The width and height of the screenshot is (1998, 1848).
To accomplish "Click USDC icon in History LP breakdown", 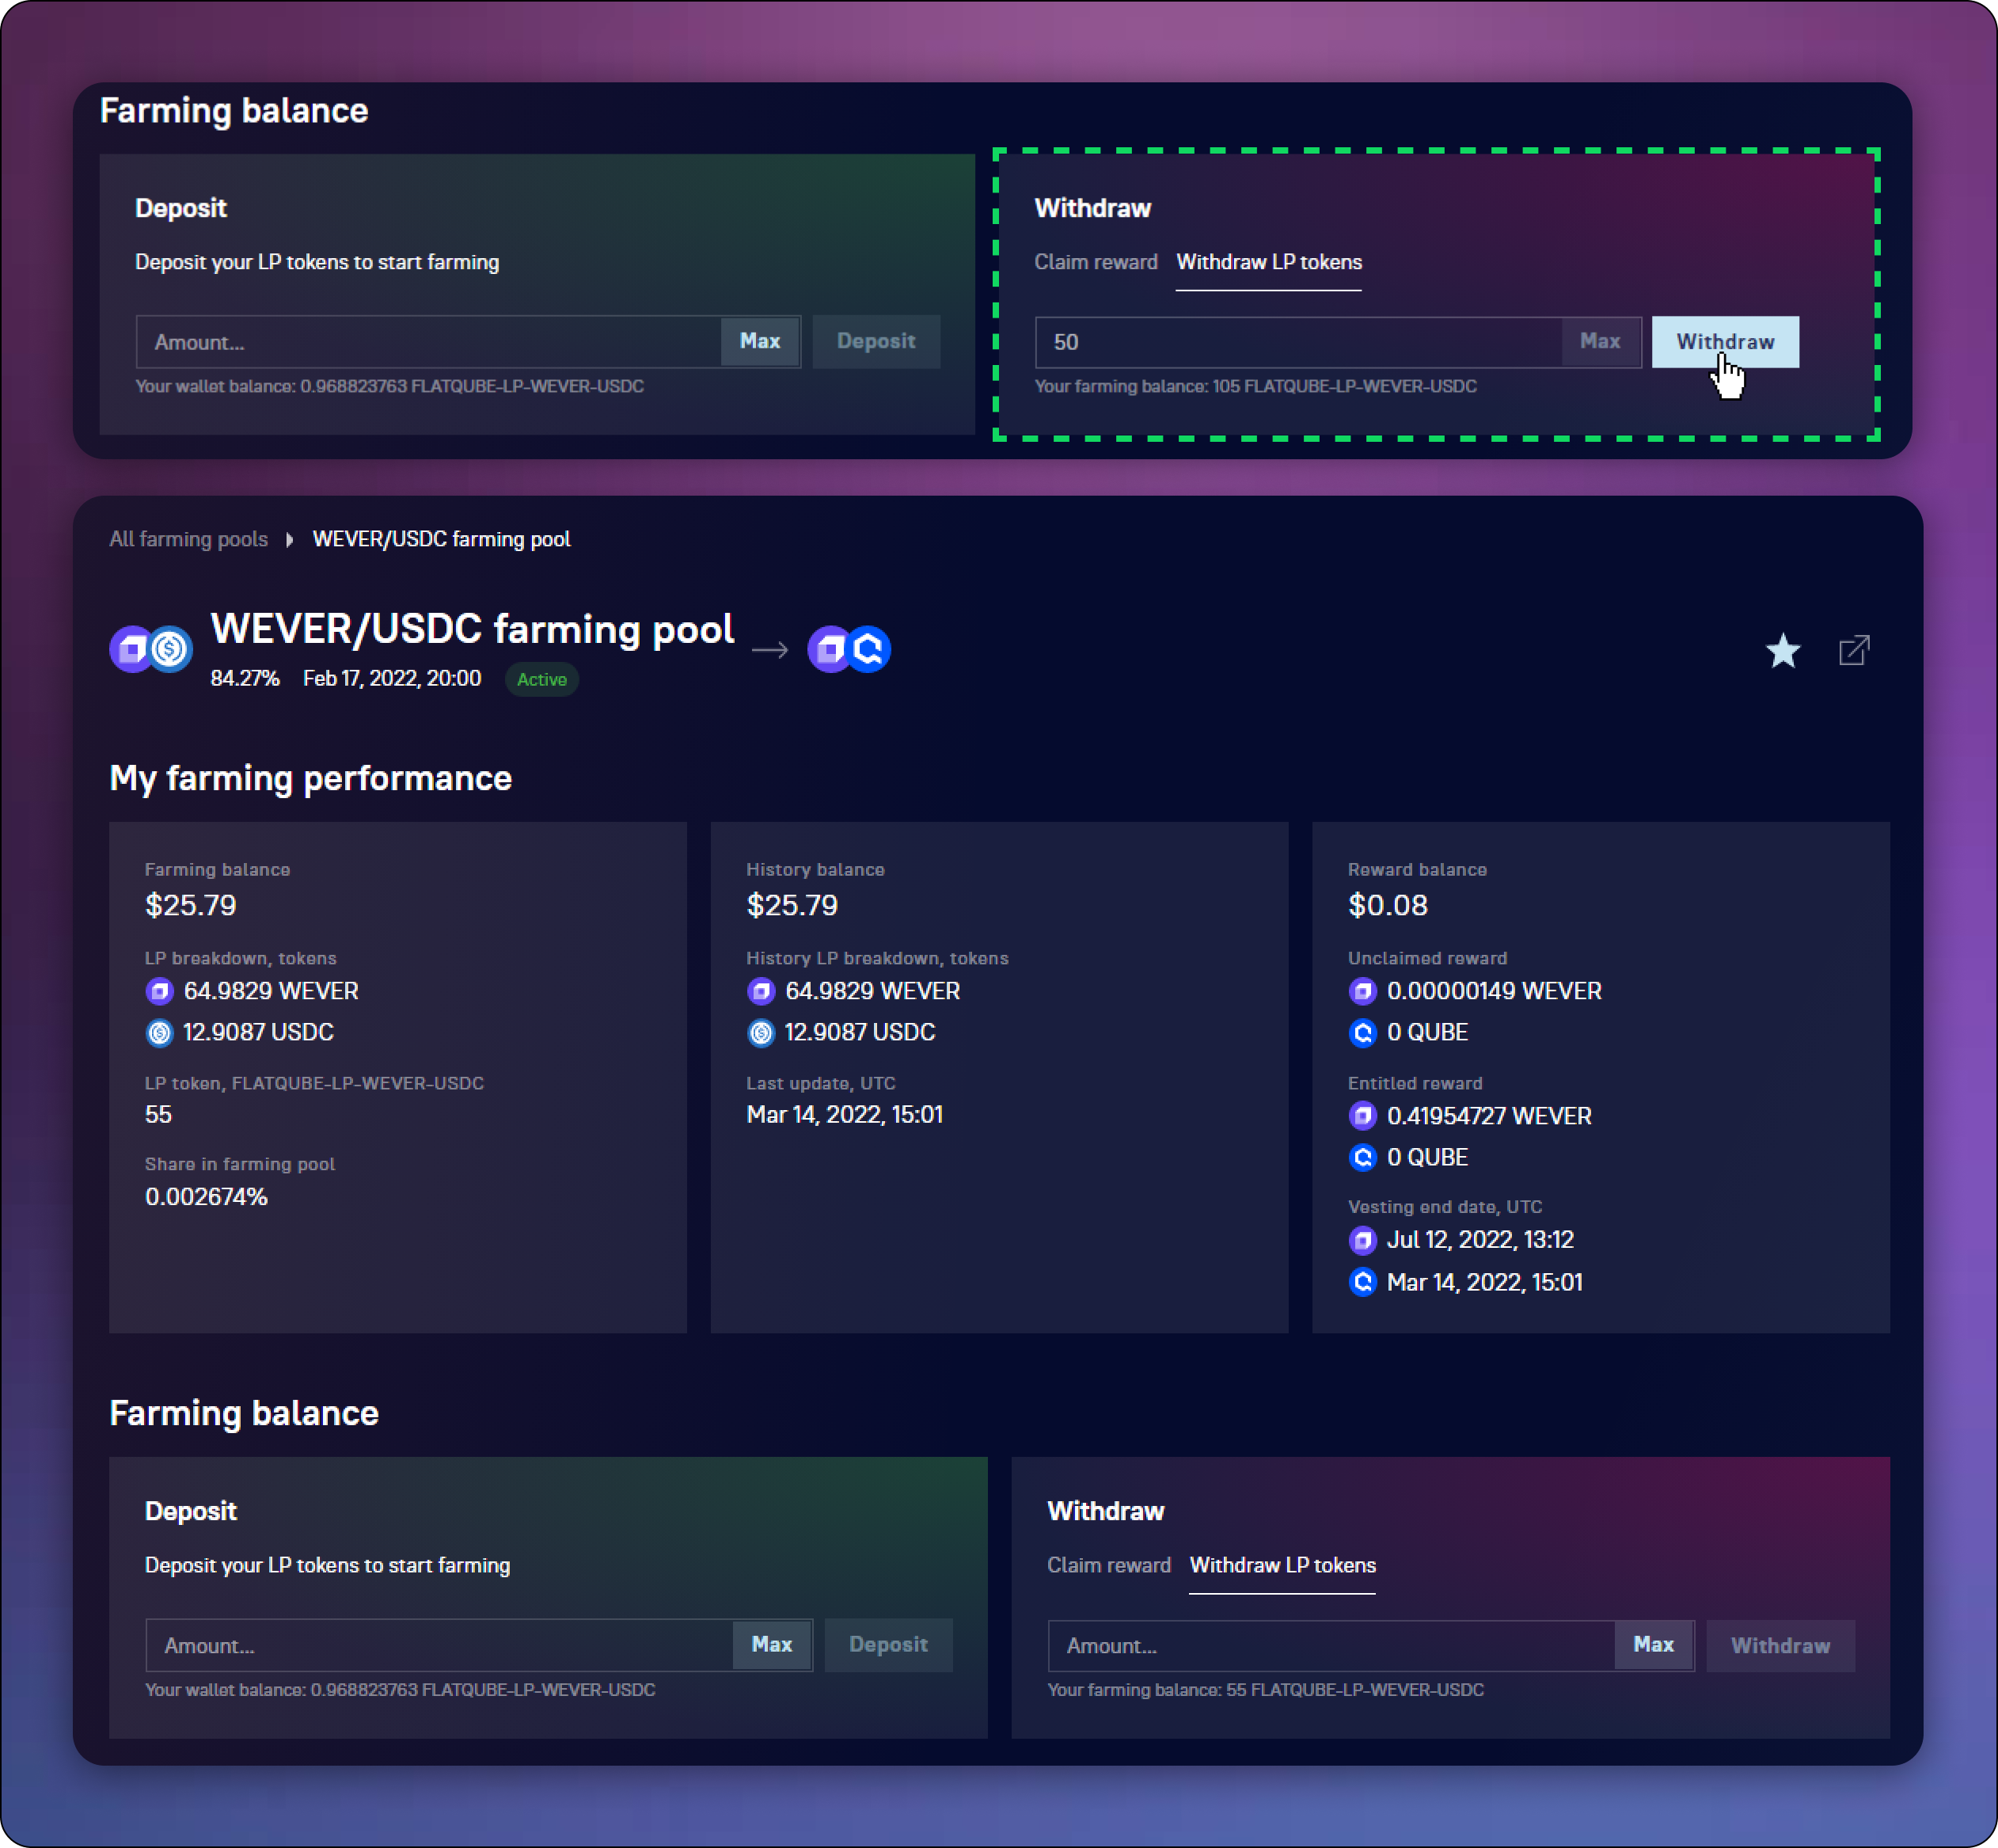I will click(761, 1033).
